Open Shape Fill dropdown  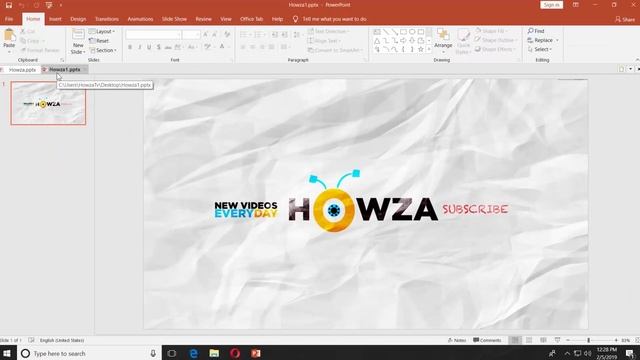491,31
